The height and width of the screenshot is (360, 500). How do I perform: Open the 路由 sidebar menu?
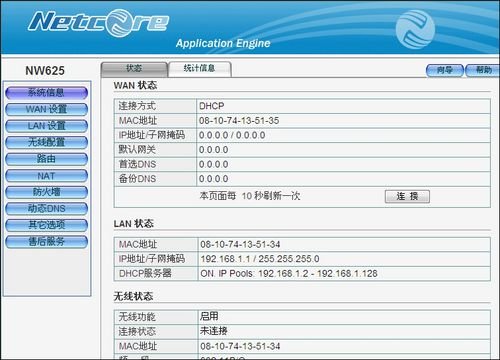(x=46, y=159)
